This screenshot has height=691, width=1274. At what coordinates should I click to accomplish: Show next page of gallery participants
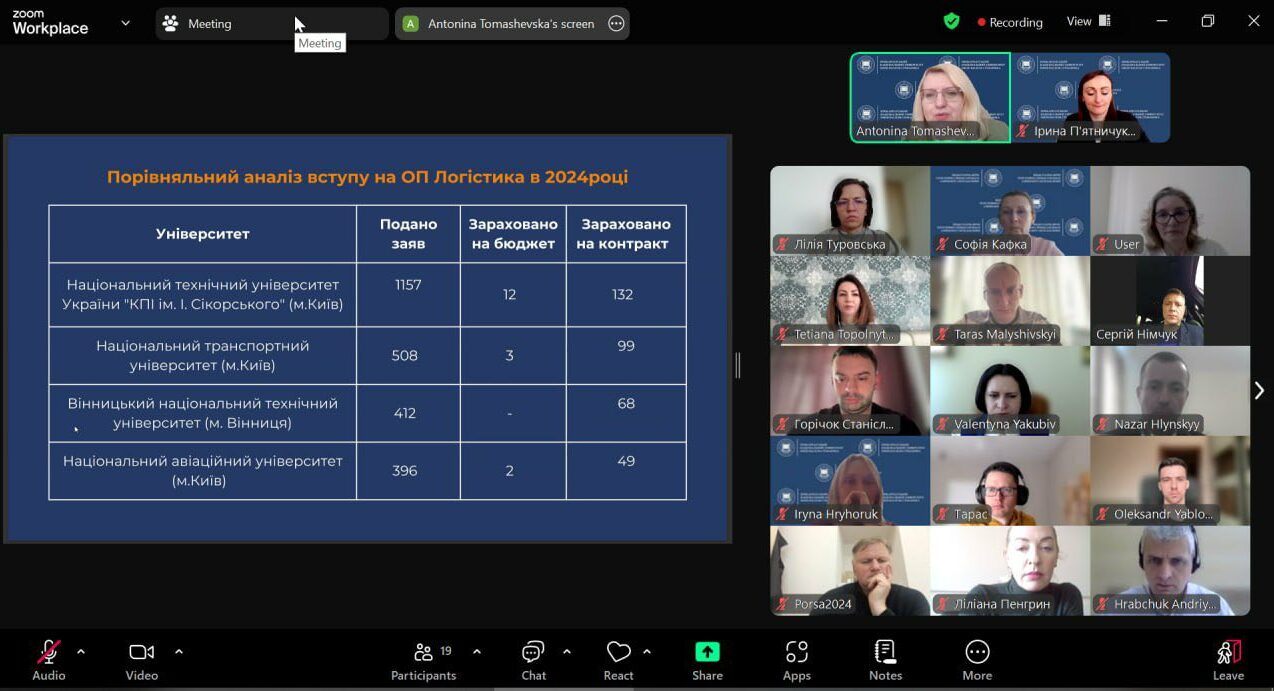pyautogui.click(x=1259, y=391)
